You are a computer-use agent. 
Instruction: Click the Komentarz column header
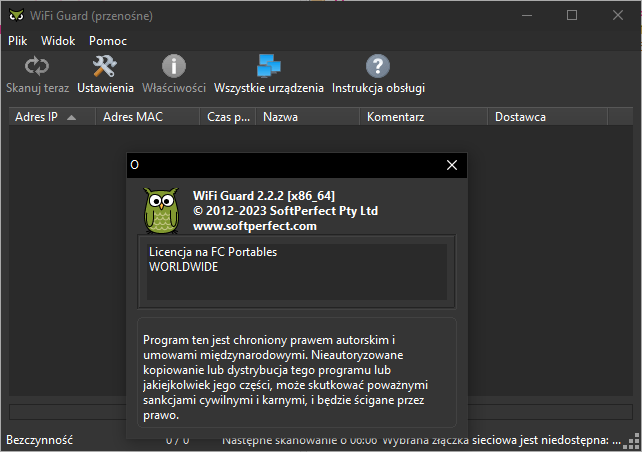point(424,117)
